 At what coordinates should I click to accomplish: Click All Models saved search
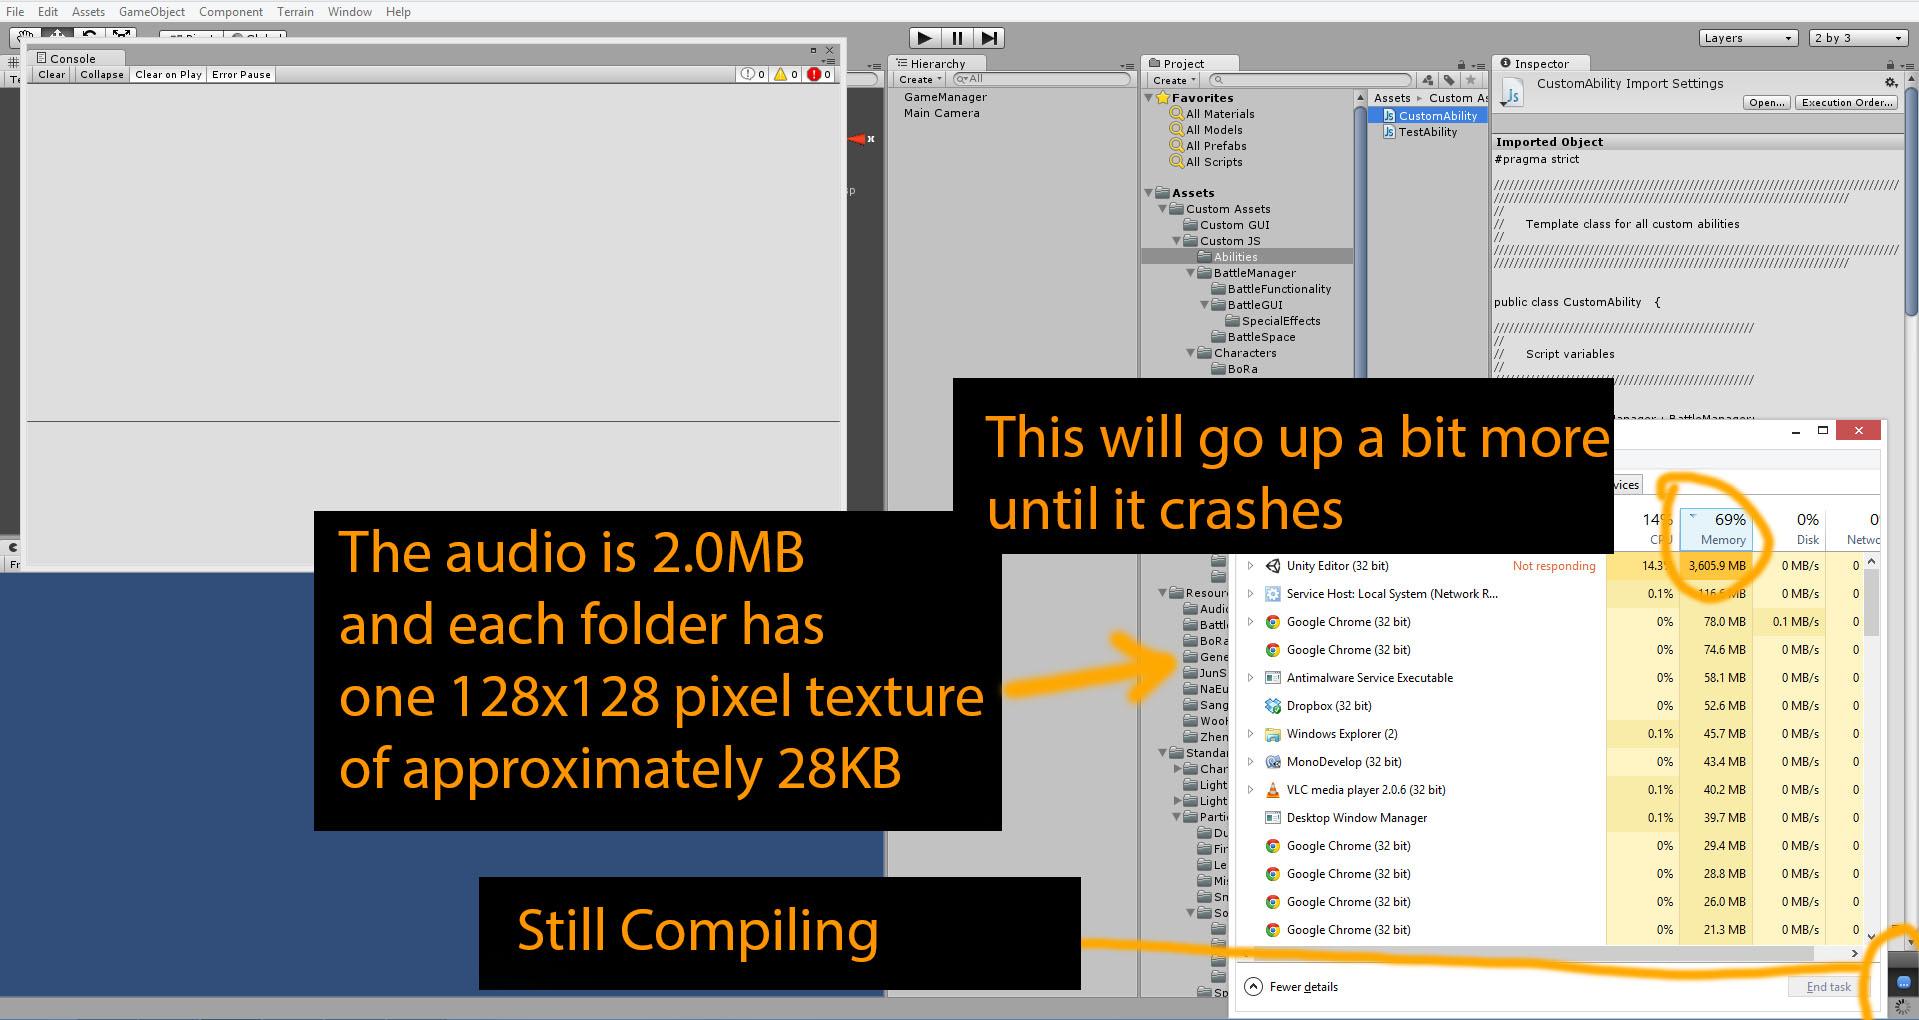click(x=1206, y=130)
